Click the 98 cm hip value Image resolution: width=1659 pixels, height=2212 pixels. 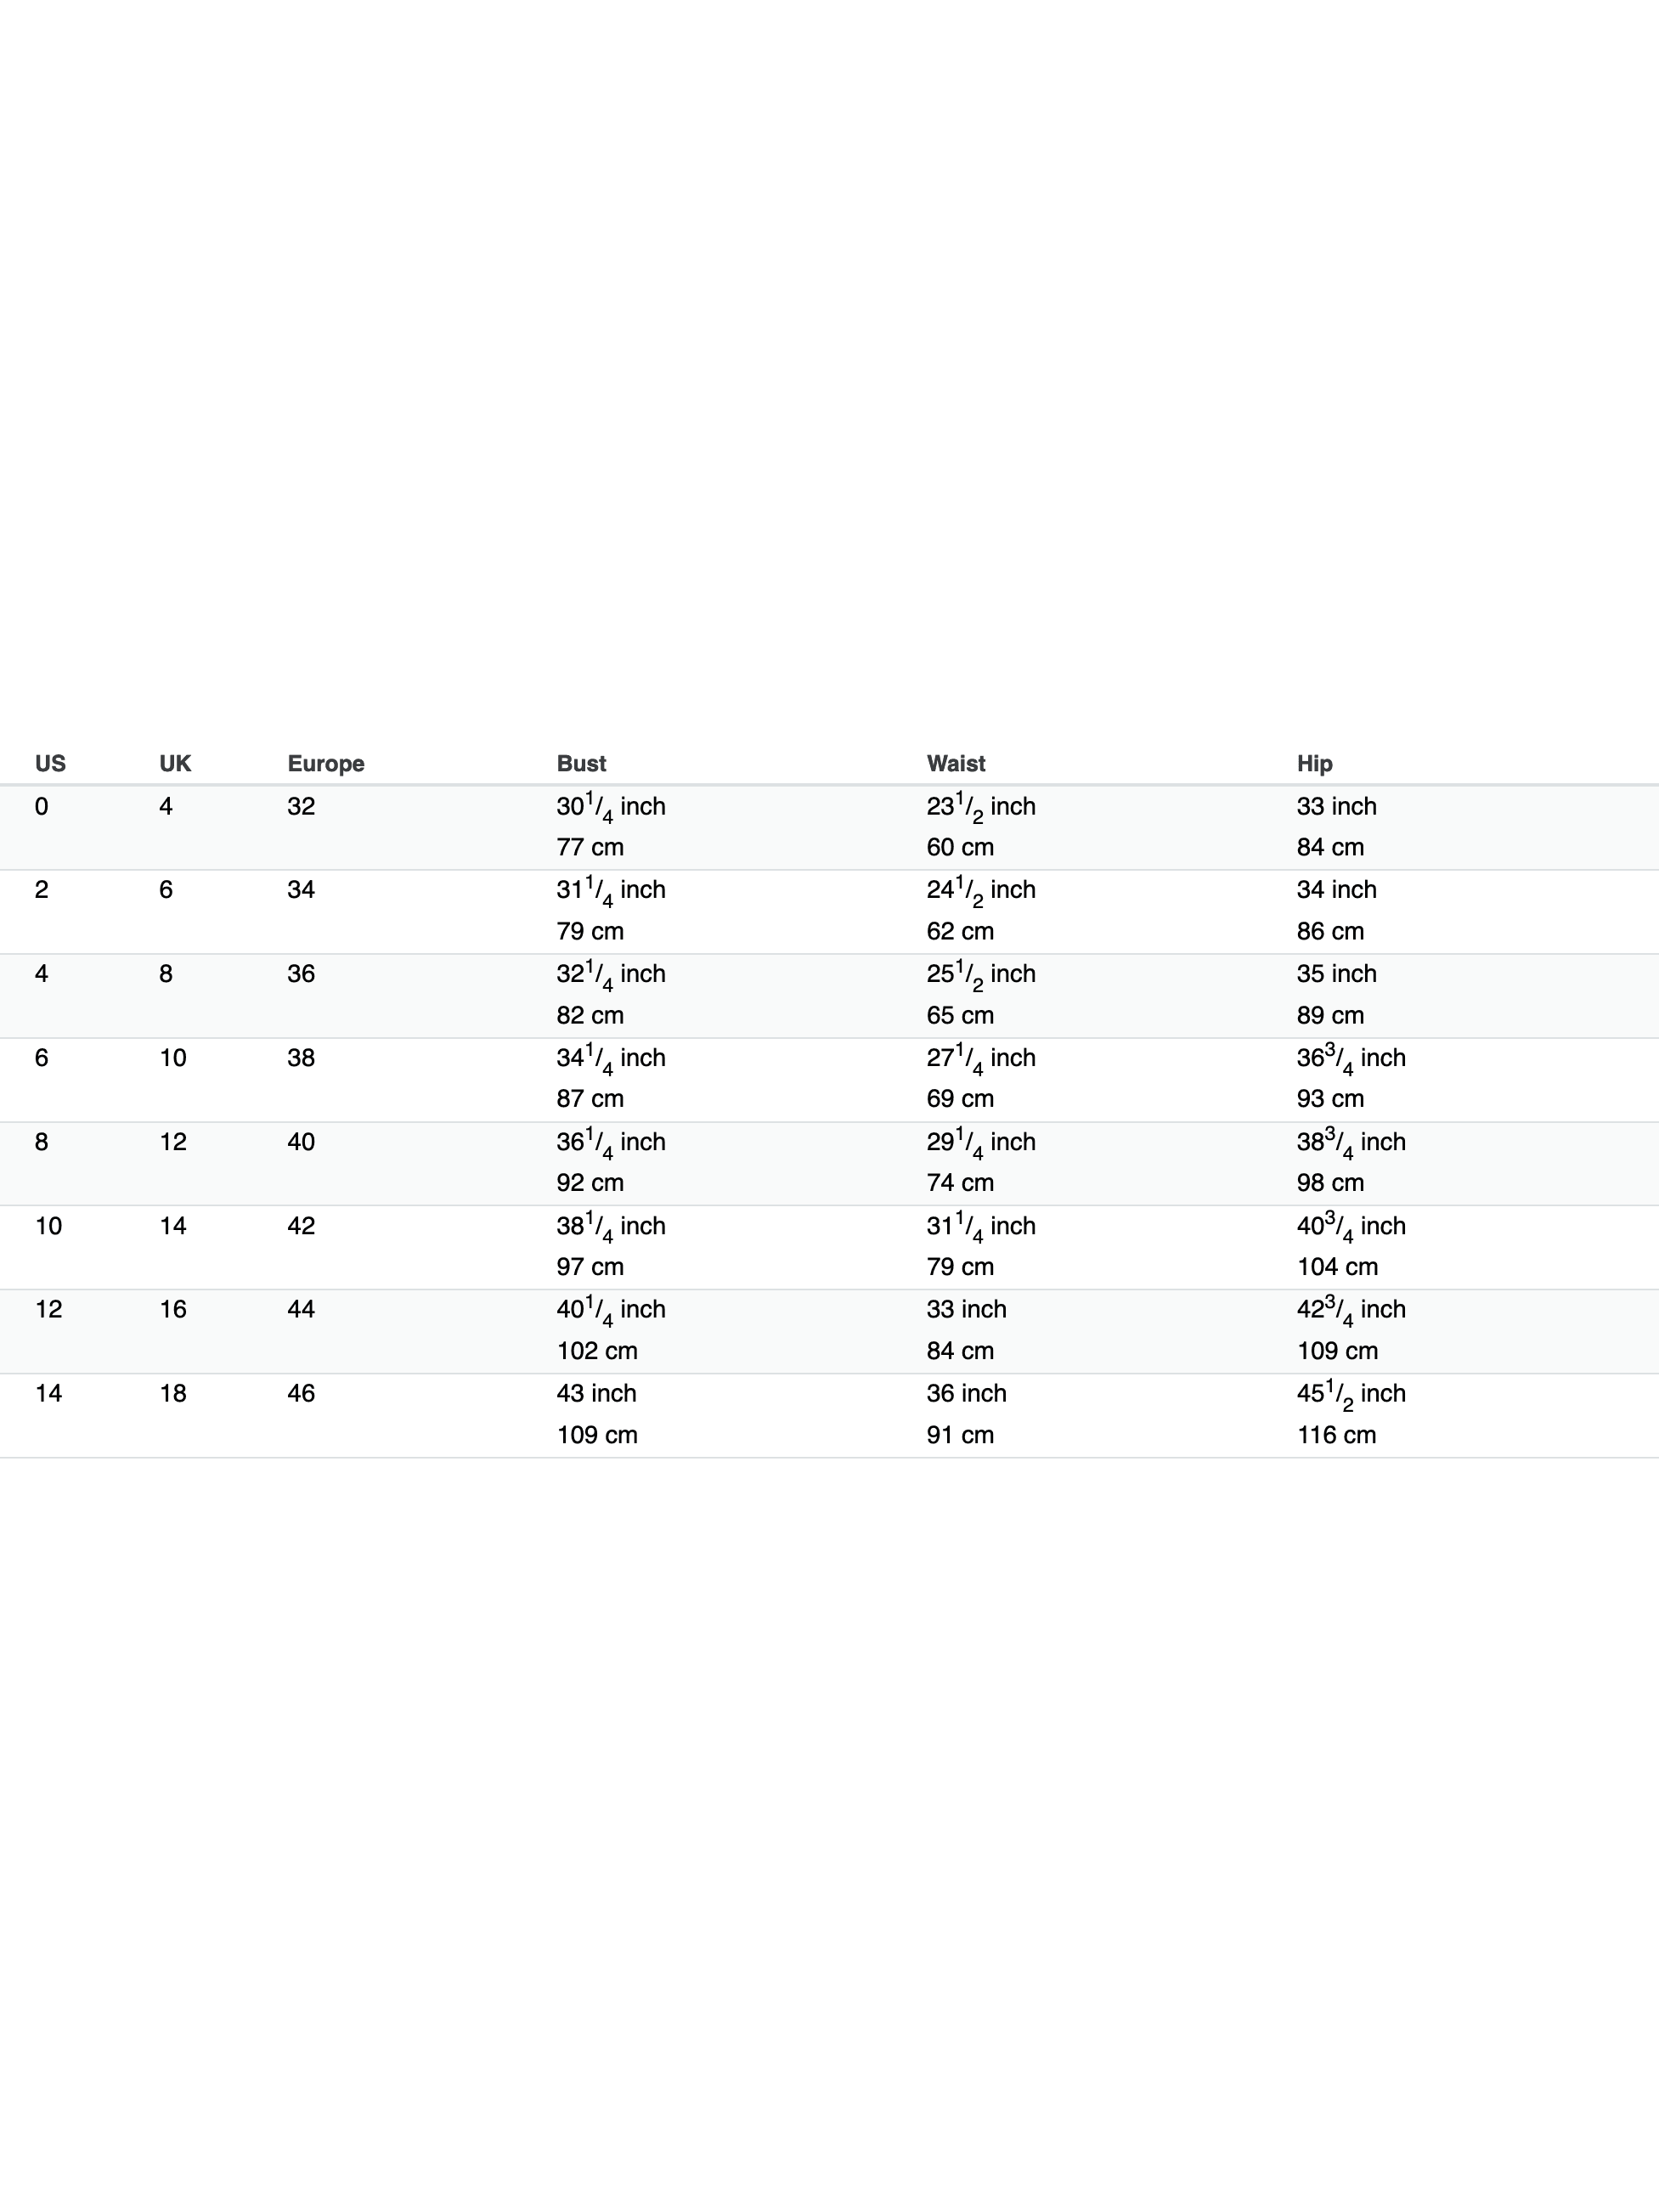(x=1330, y=1182)
